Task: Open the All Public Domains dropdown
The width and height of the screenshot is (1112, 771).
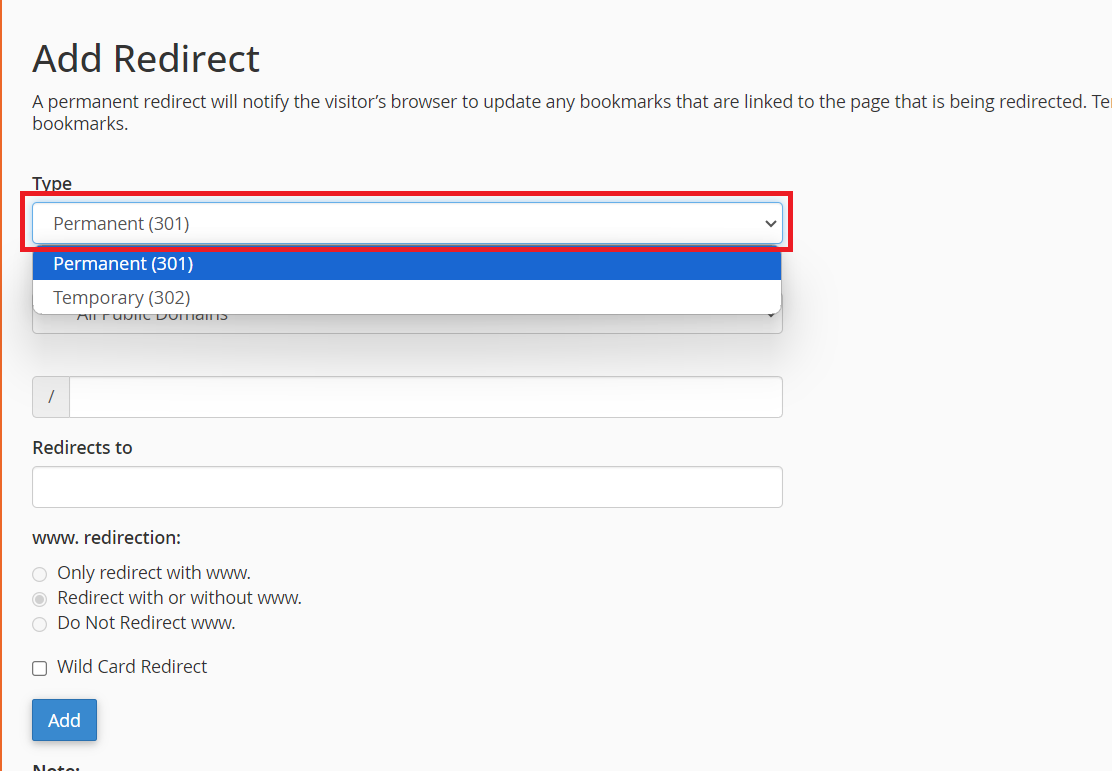Action: (407, 314)
